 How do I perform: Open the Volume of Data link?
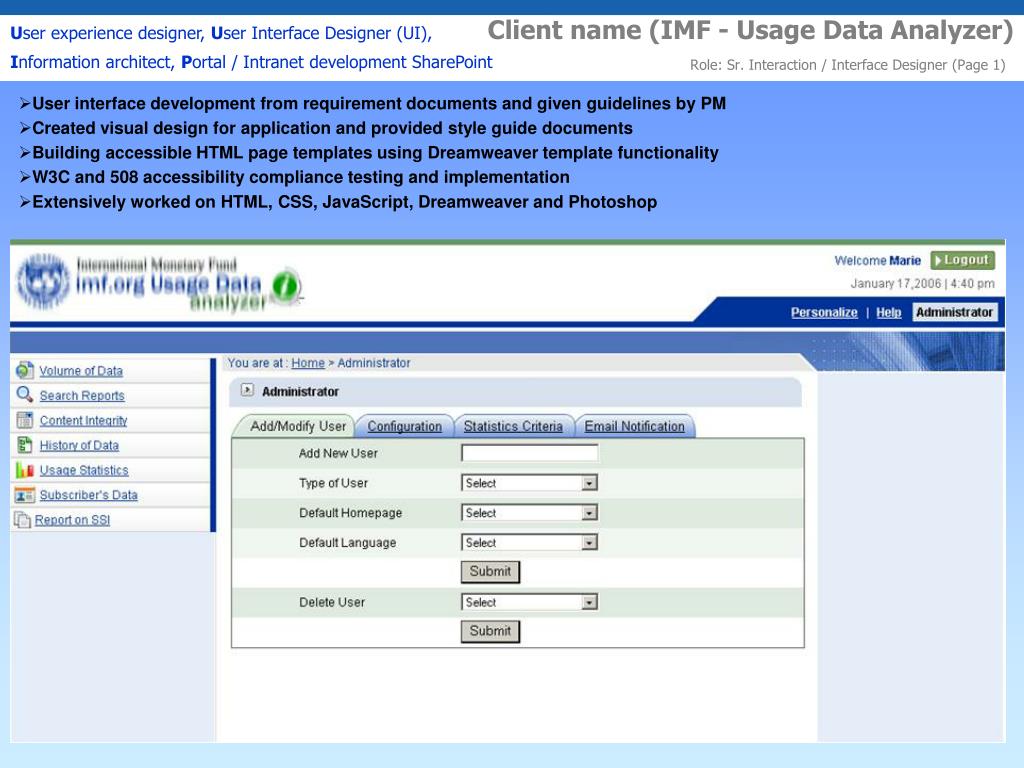tap(81, 371)
